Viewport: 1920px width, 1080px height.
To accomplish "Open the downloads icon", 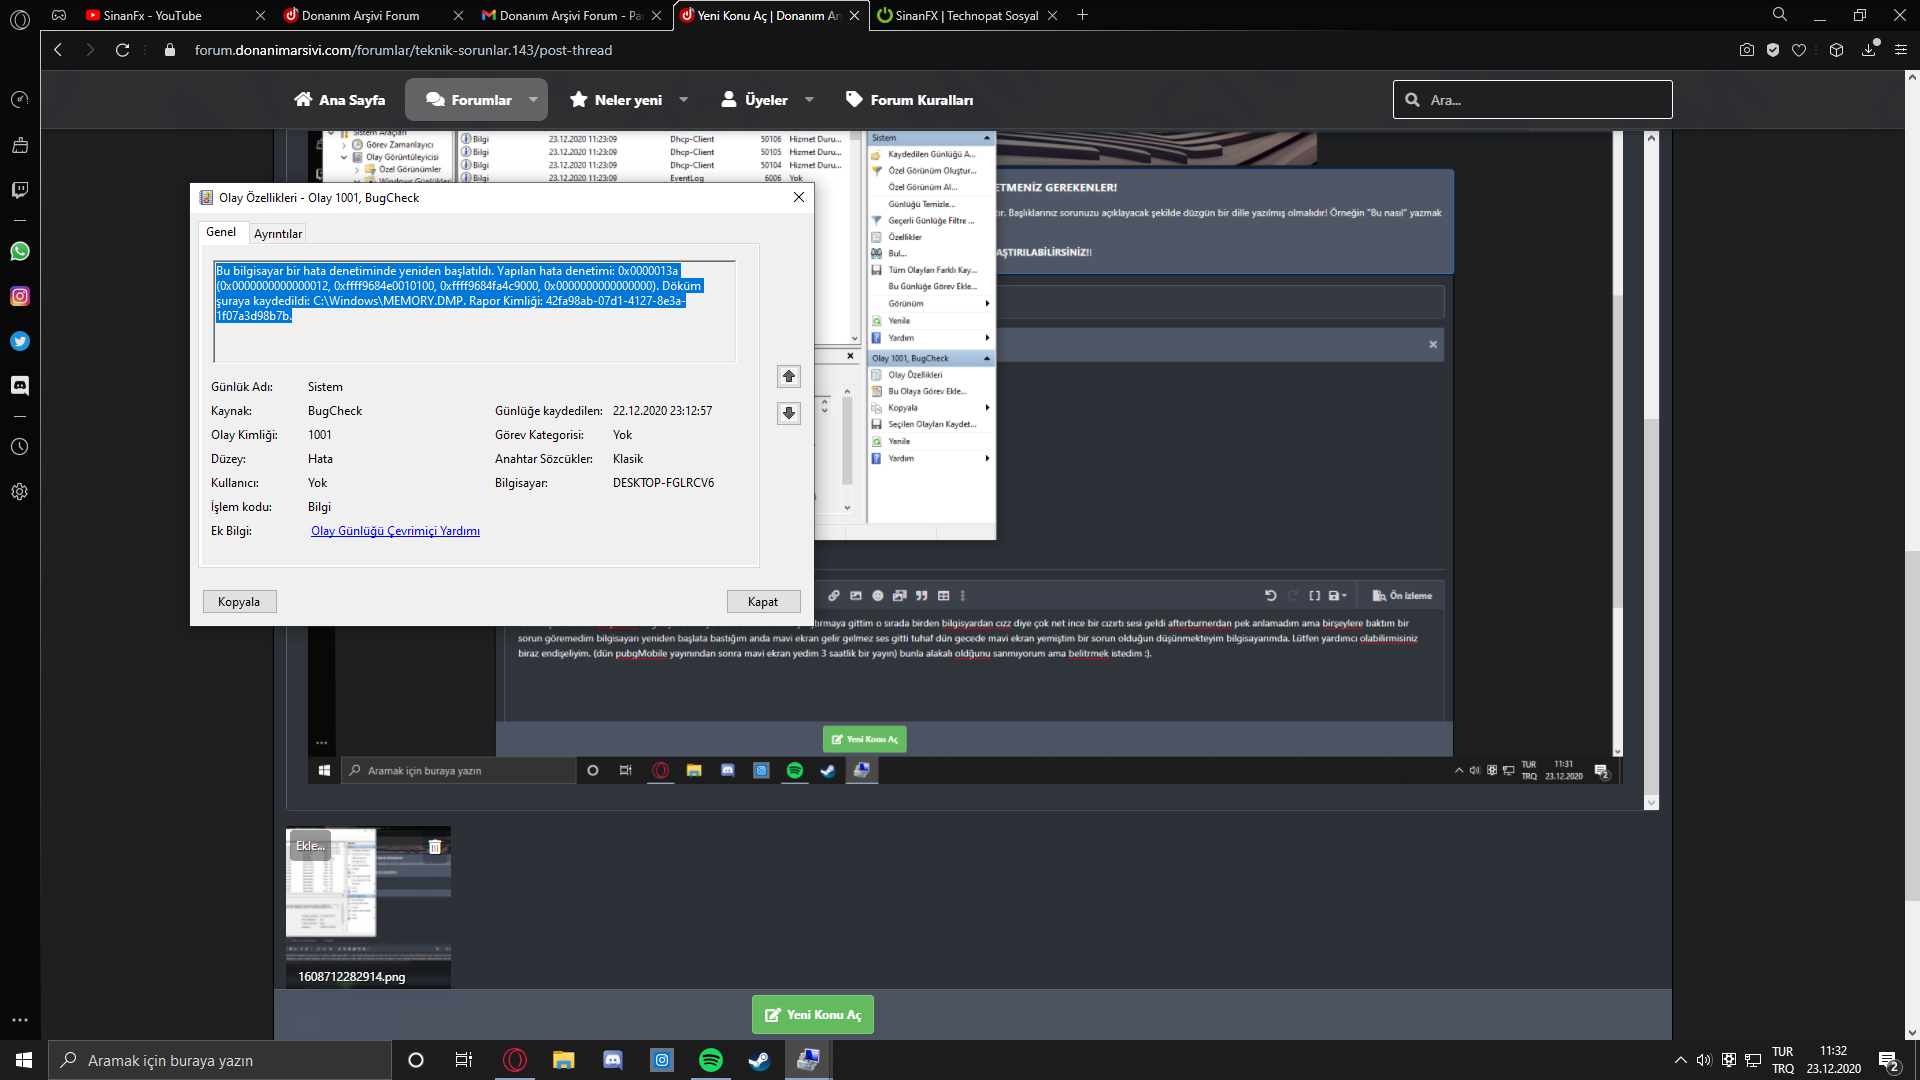I will (x=1869, y=49).
